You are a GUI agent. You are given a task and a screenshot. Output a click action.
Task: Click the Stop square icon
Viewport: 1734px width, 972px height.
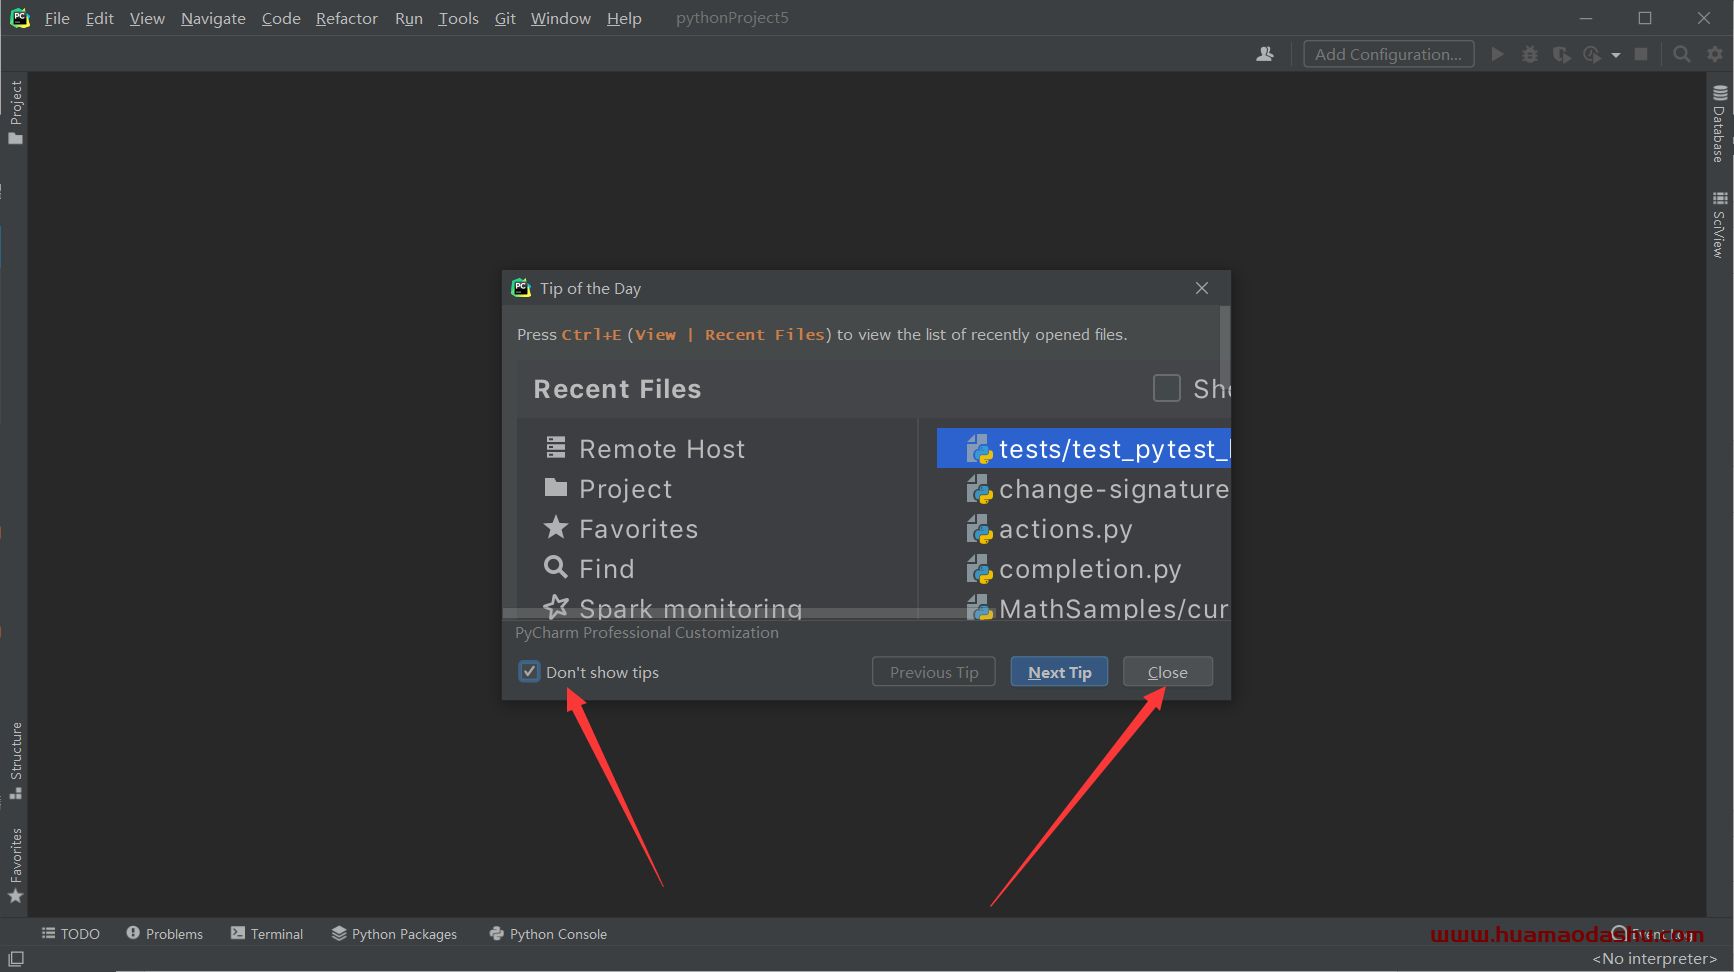[1641, 54]
